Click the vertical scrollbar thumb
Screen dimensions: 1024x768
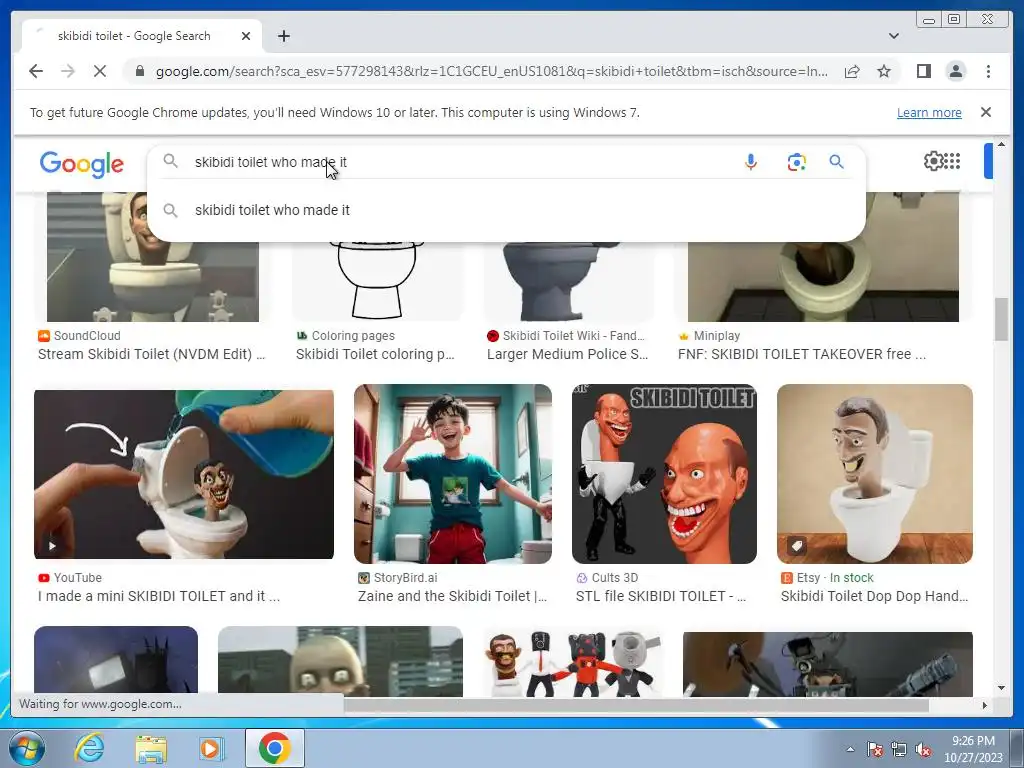[1001, 319]
